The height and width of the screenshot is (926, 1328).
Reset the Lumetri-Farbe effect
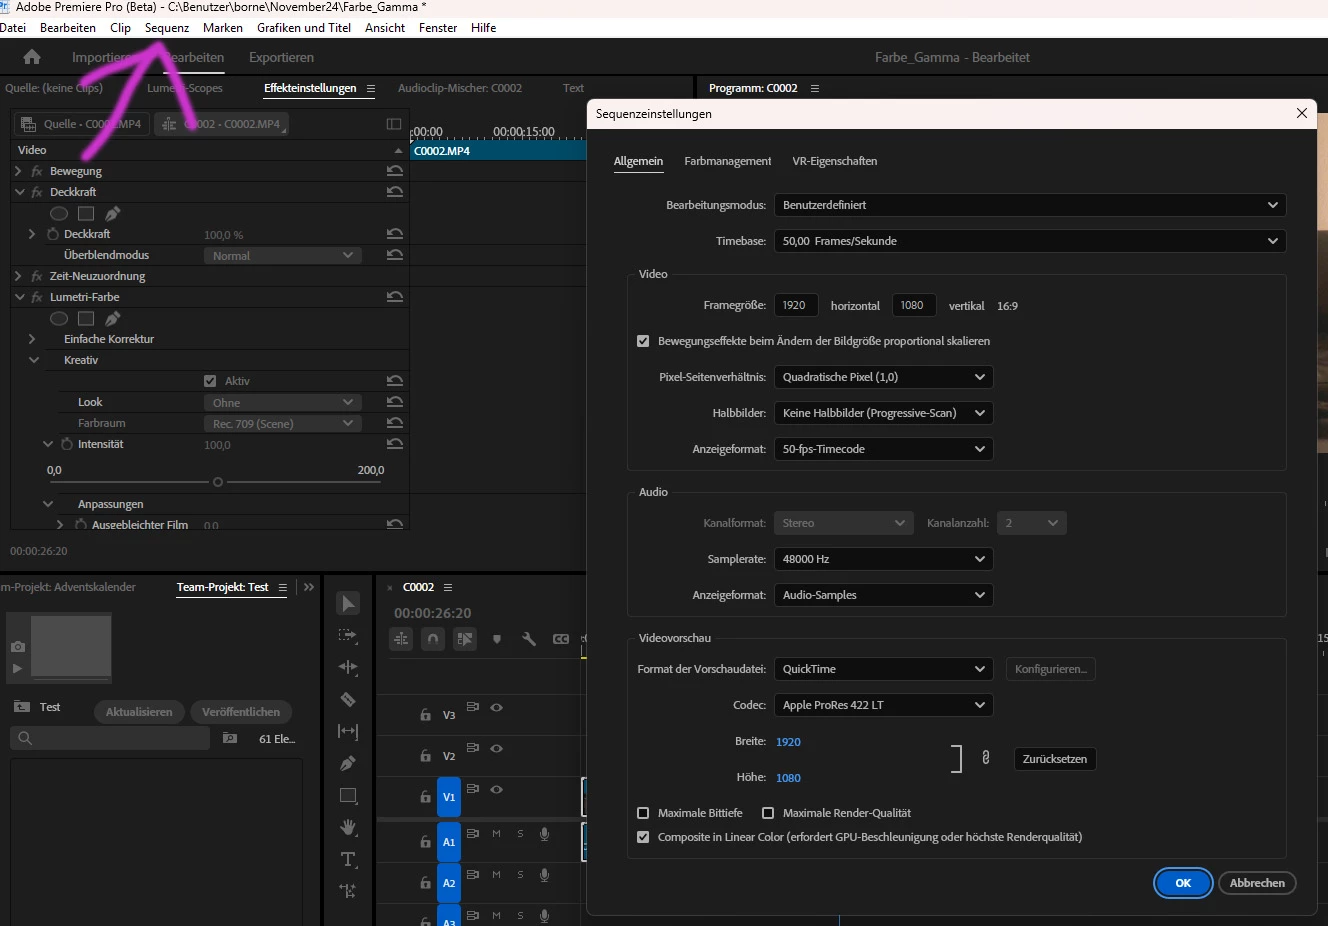[x=395, y=297]
